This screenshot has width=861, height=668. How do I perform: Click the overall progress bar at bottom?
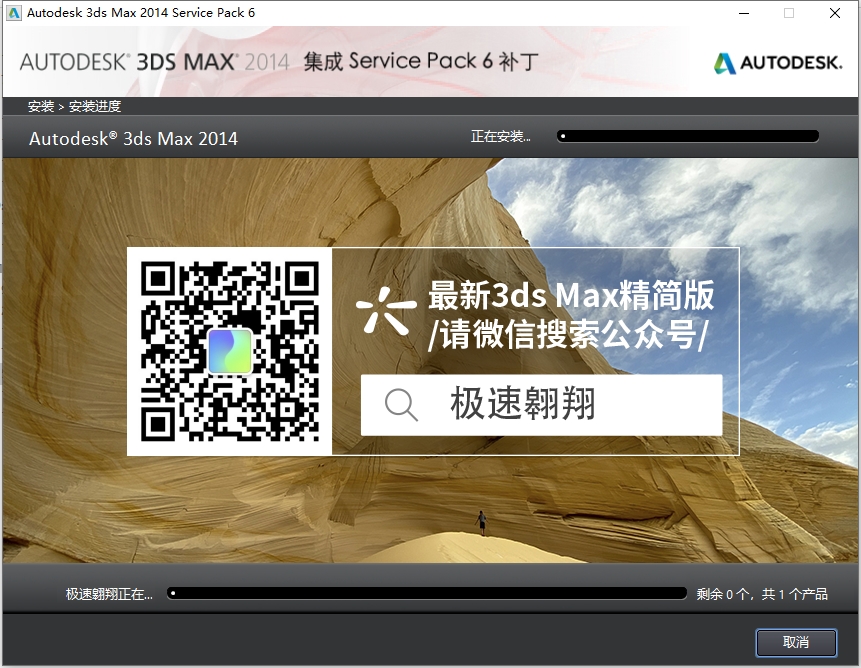[x=427, y=593]
